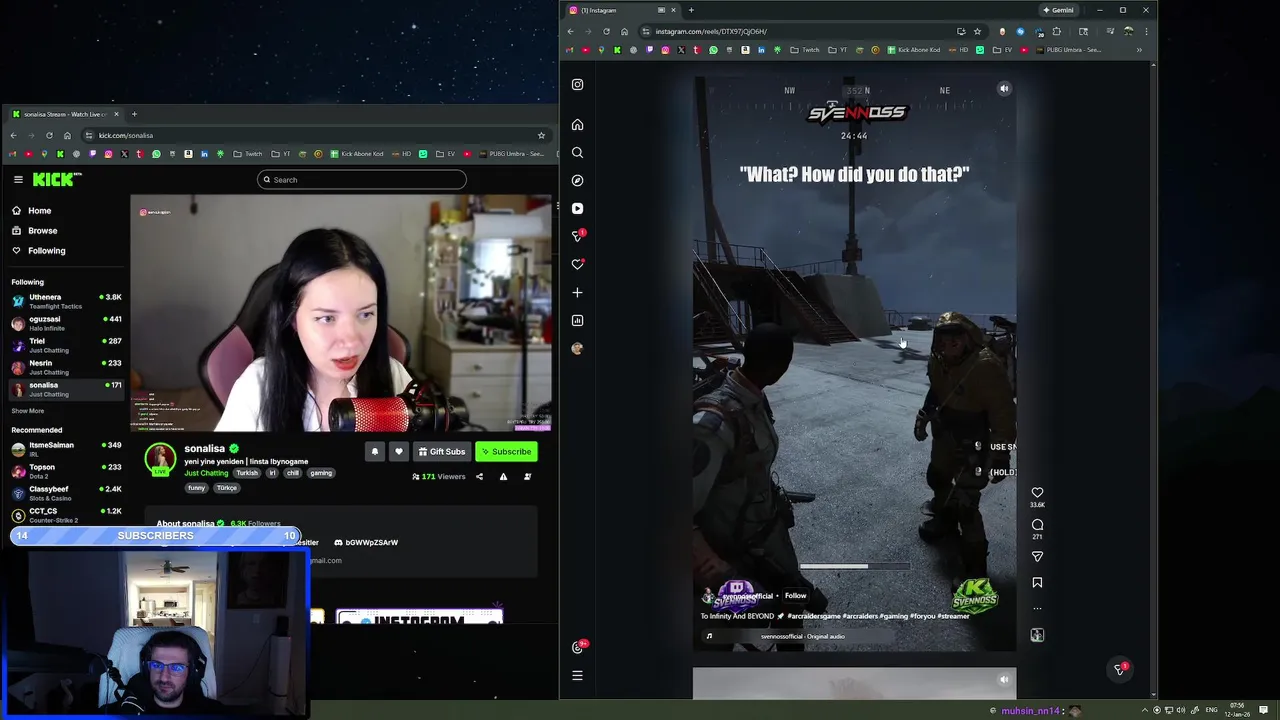Share the sonalisa stream

coord(479,477)
